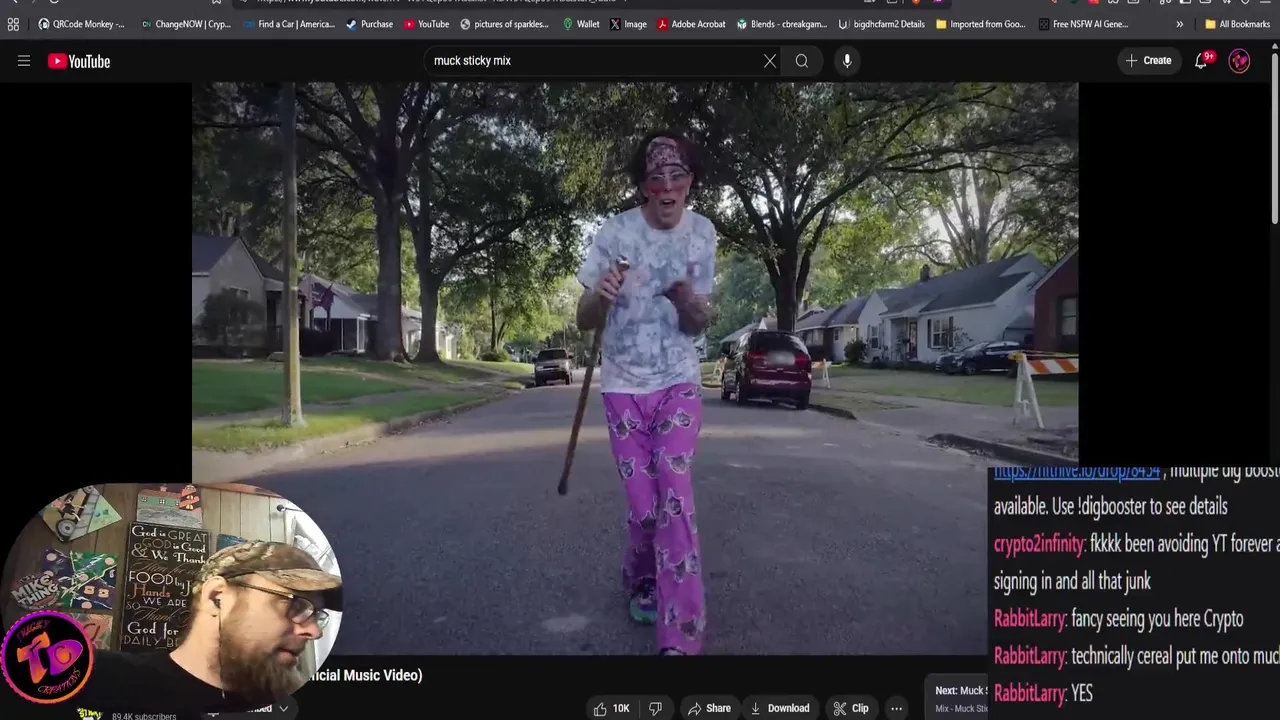
Task: Open the Wallet bookmark
Action: point(581,24)
